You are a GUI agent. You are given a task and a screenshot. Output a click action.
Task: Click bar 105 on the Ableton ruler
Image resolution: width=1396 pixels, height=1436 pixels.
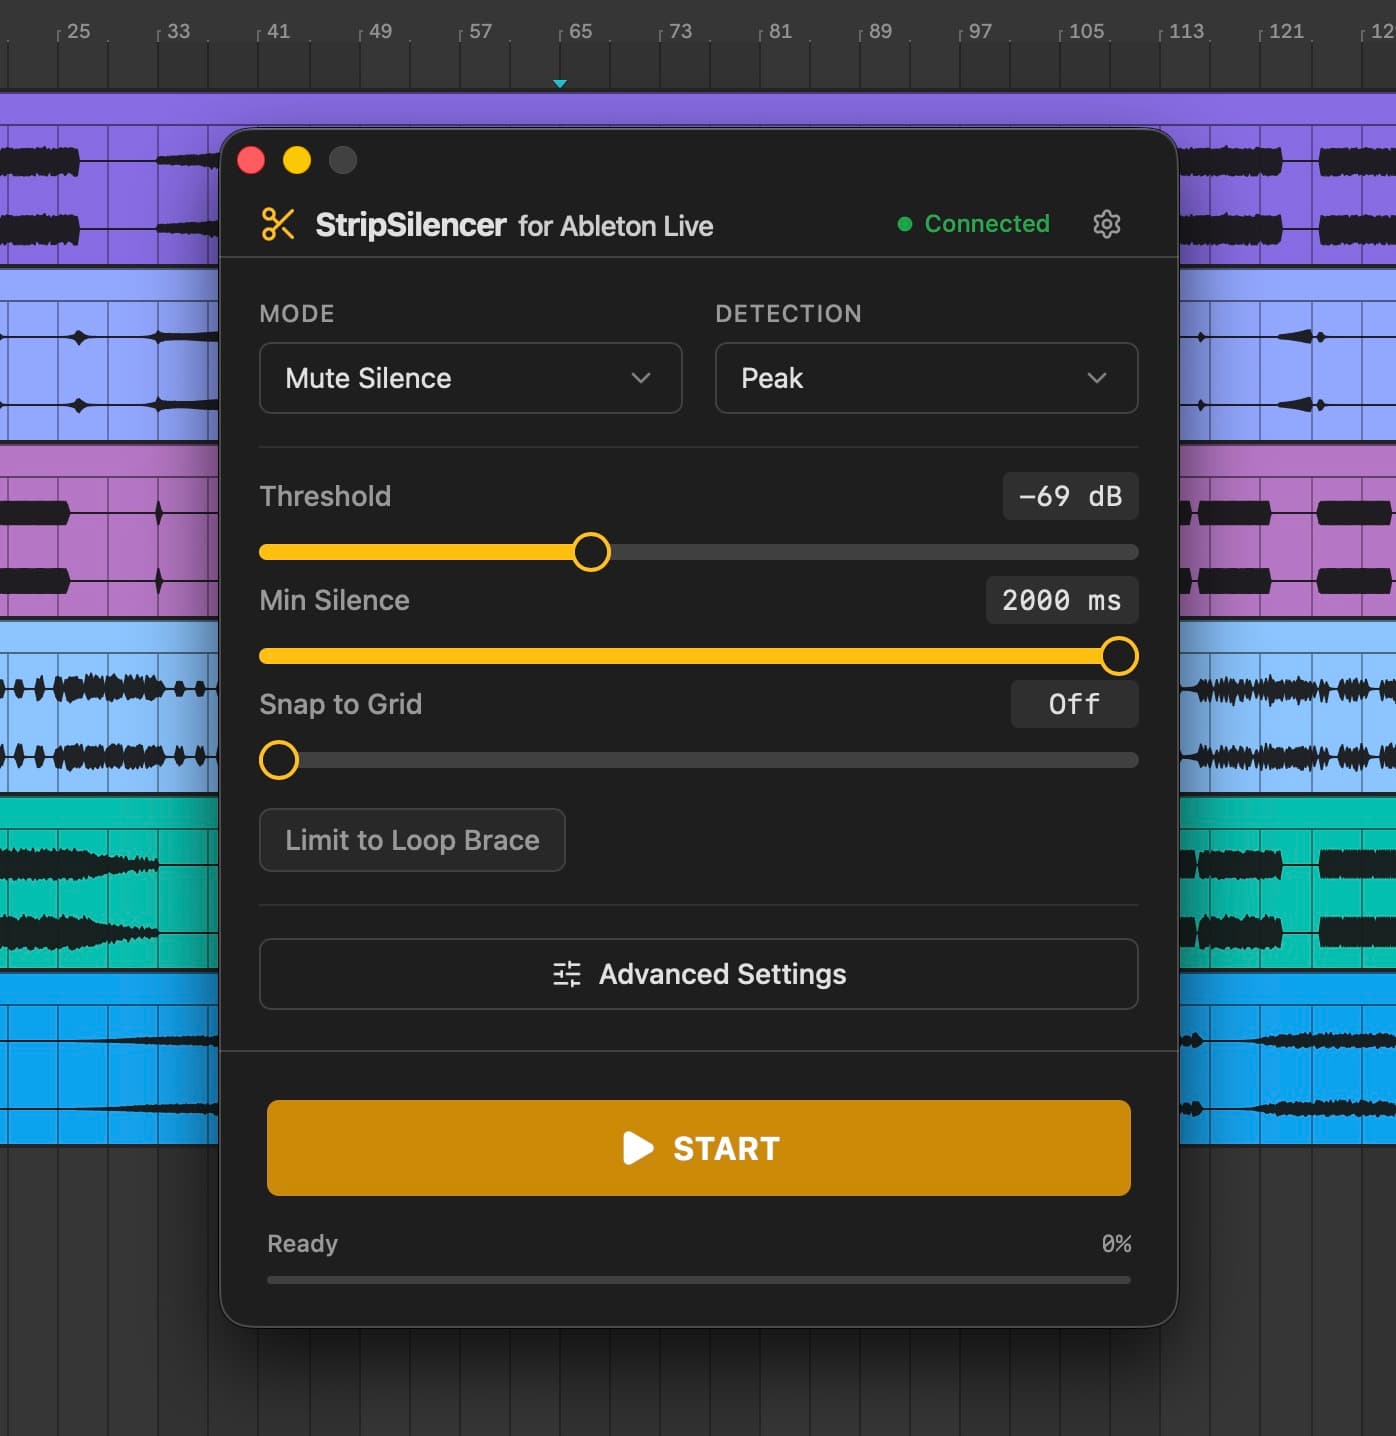[x=1086, y=31]
